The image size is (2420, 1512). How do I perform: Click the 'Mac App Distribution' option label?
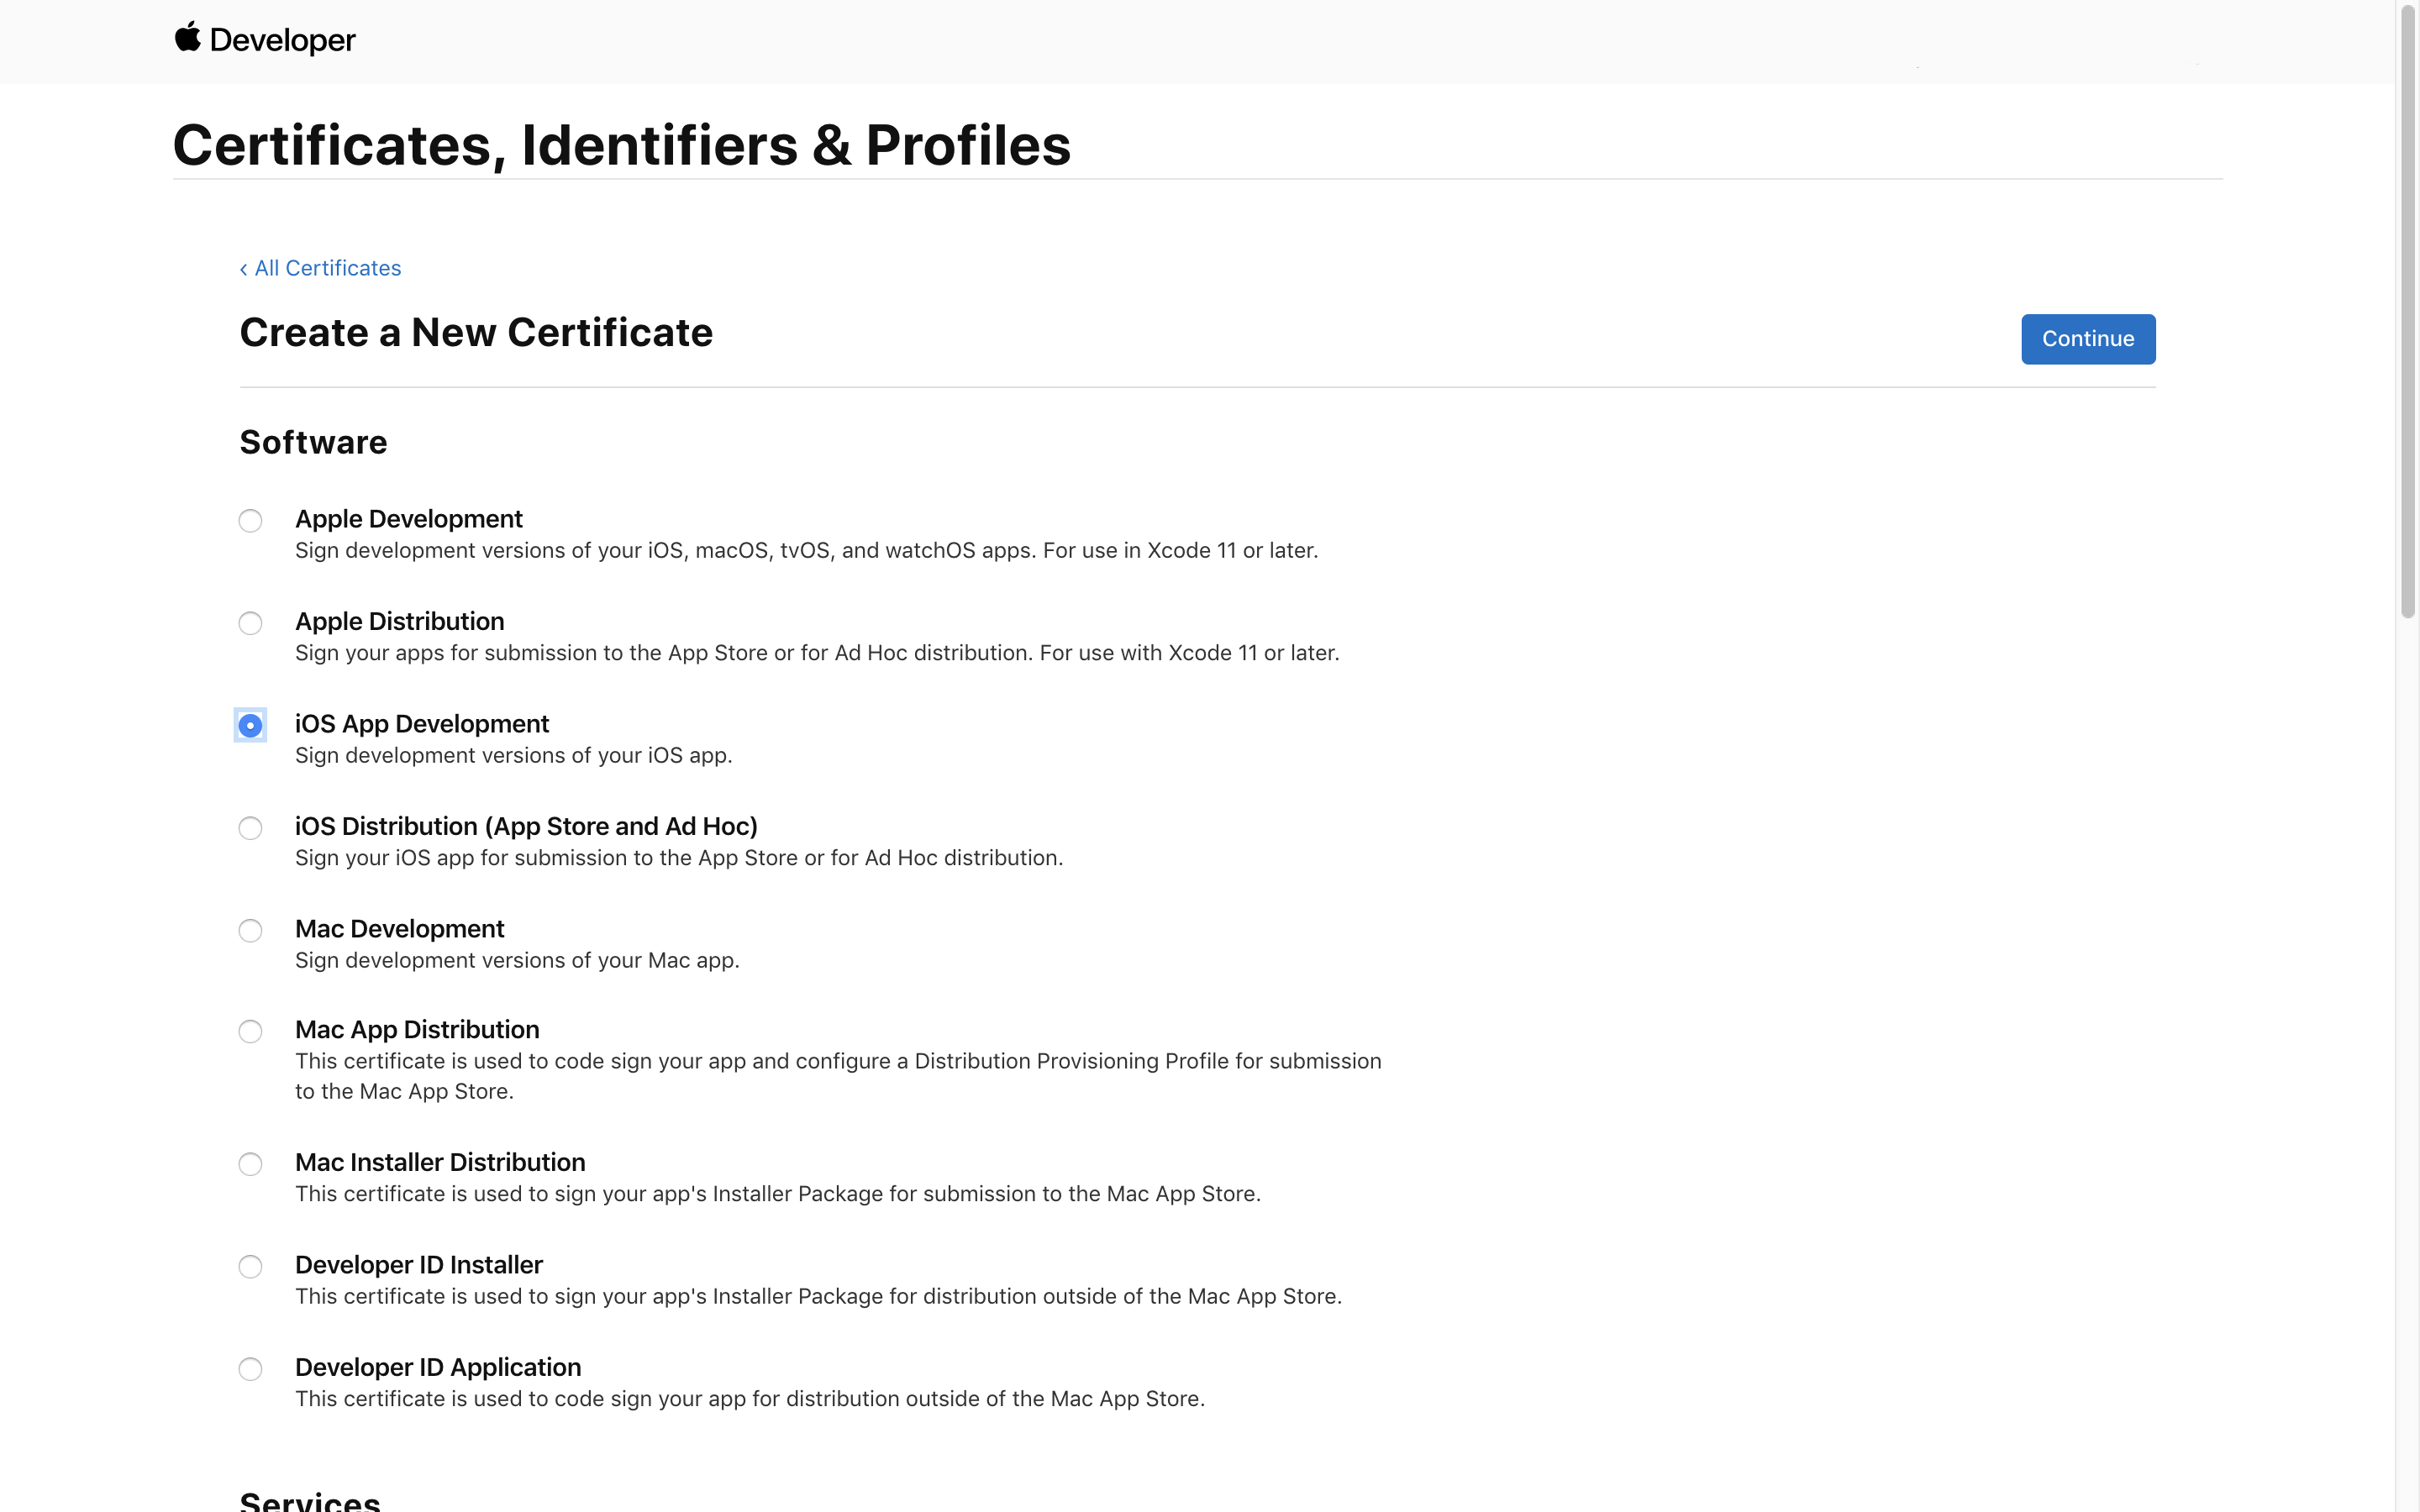point(417,1029)
